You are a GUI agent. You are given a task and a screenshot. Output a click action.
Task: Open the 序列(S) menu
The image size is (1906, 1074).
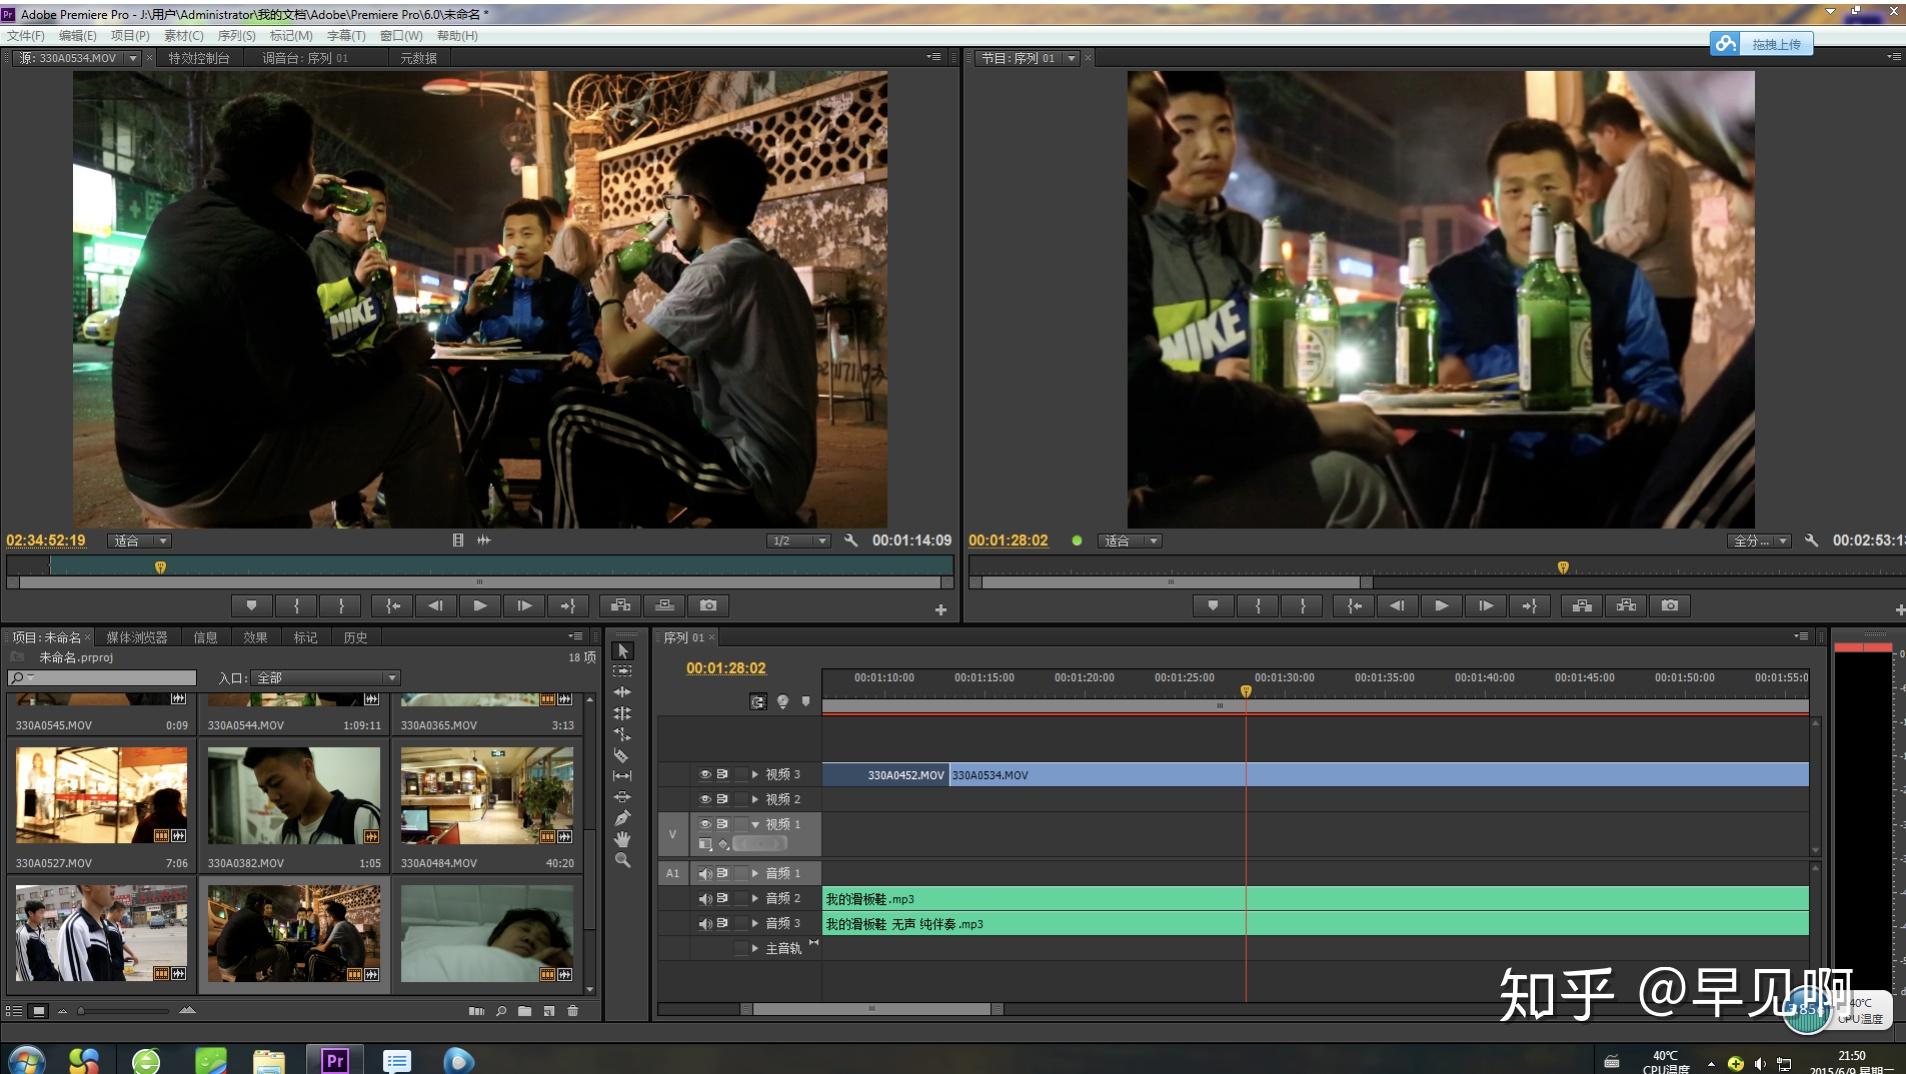pos(237,36)
